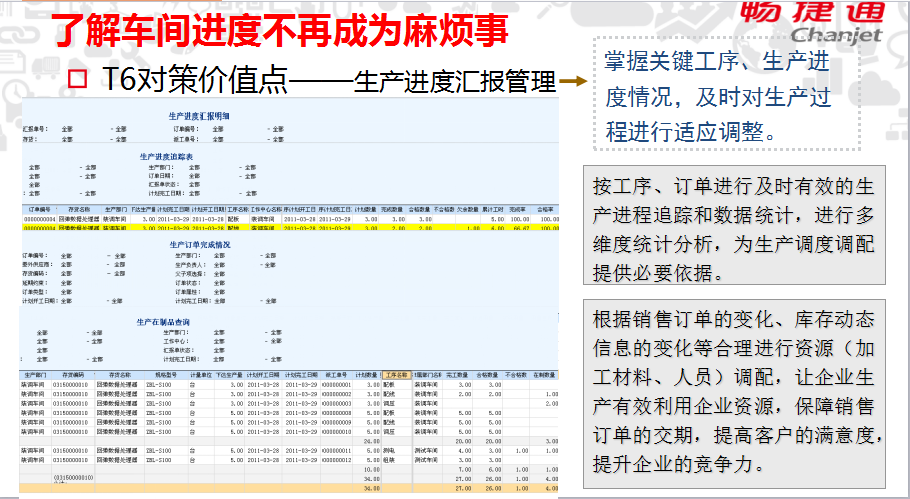
Task: Click the orange grand total row at bottom
Action: [x=289, y=489]
